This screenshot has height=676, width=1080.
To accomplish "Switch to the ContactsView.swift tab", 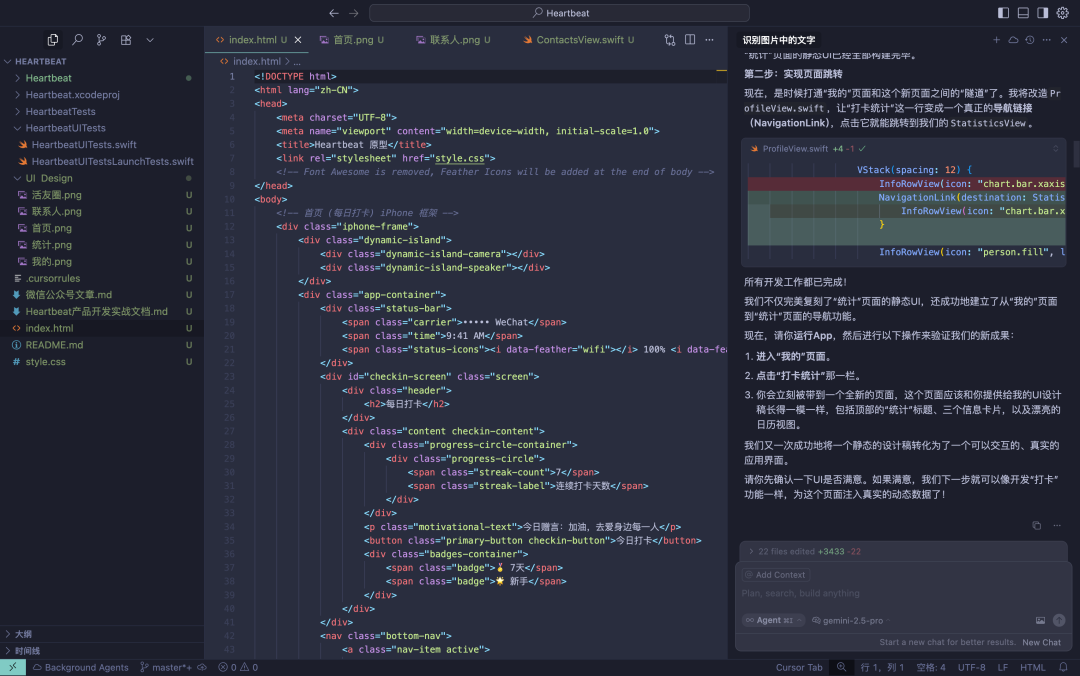I will point(579,40).
